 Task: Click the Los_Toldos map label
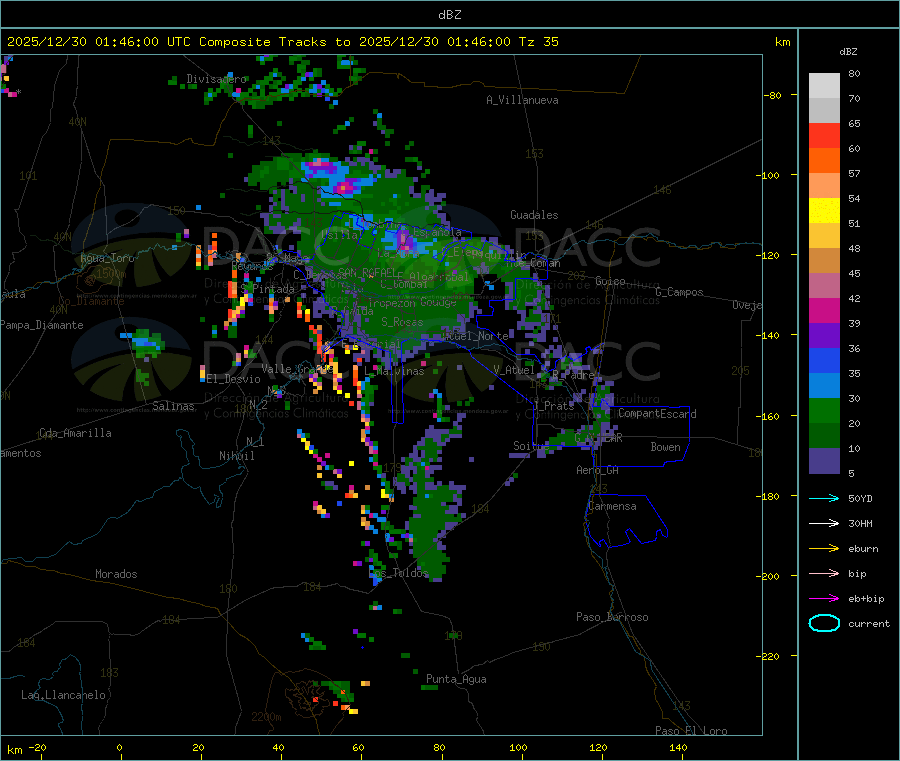tap(398, 573)
